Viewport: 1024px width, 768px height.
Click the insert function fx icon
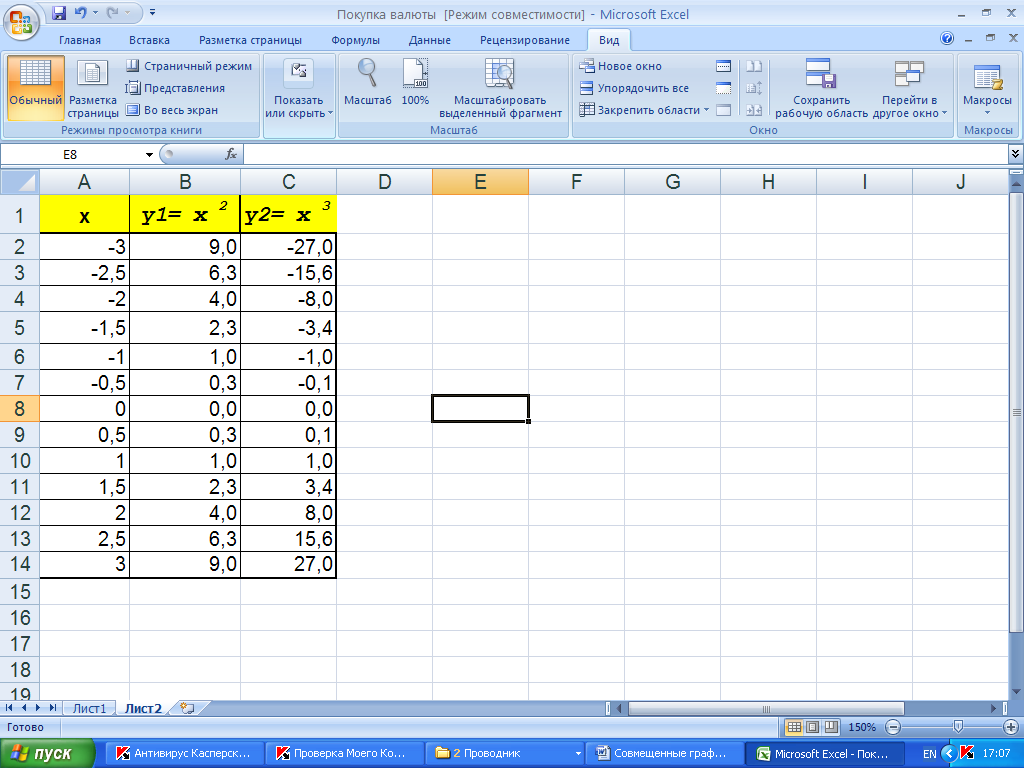click(231, 154)
